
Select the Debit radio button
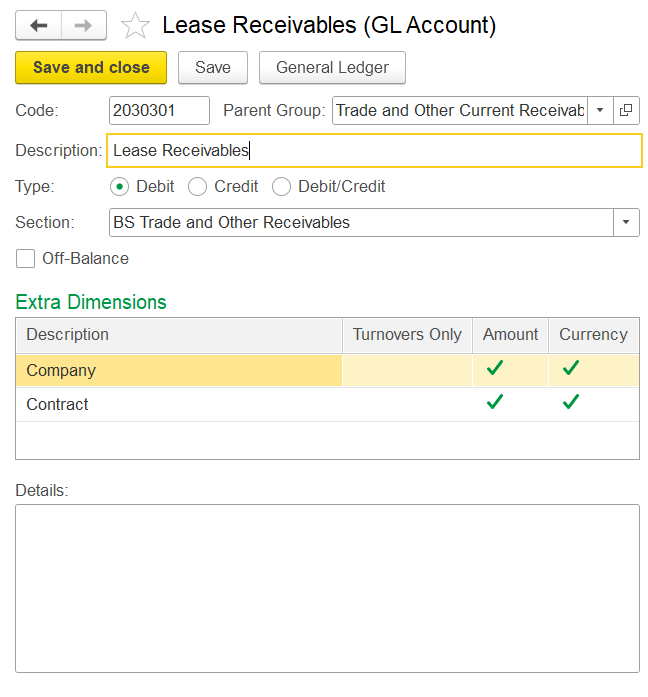(120, 186)
